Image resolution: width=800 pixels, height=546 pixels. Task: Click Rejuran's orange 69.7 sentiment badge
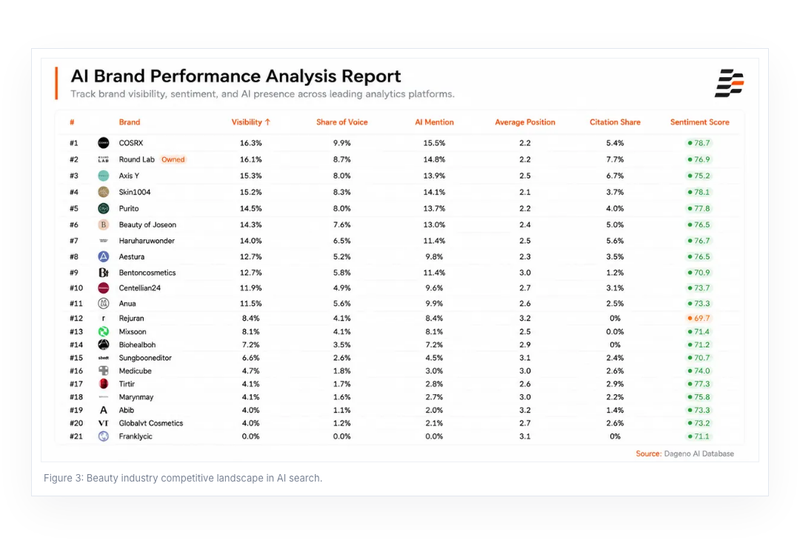tap(698, 318)
